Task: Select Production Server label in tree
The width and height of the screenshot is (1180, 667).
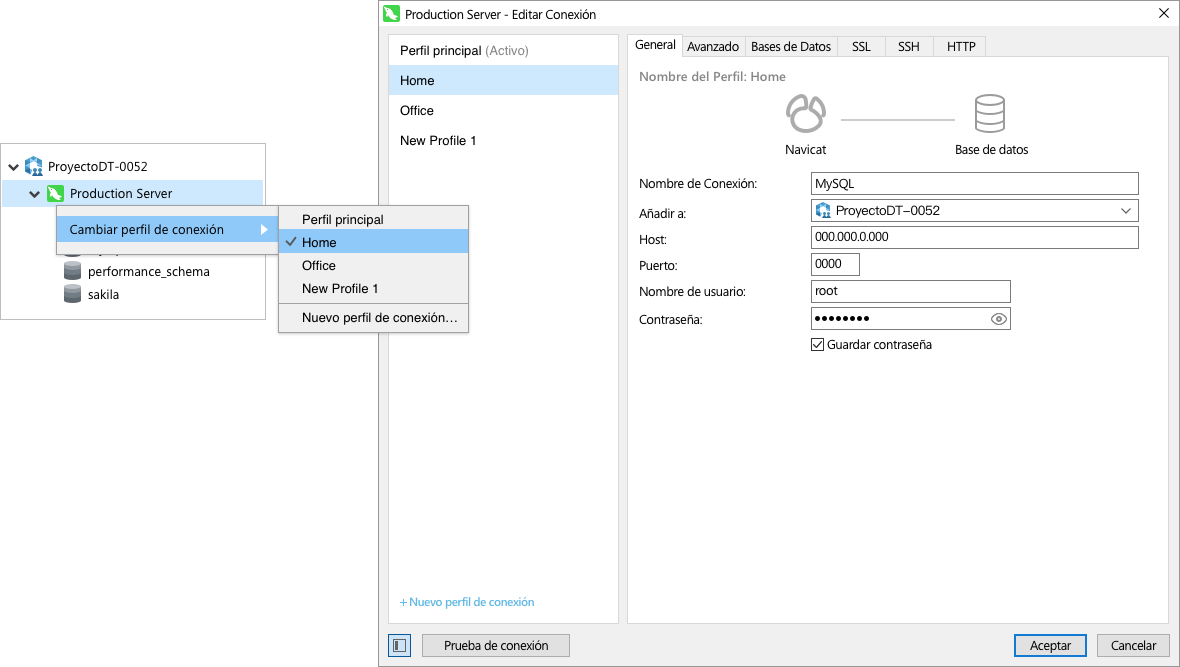Action: point(121,193)
